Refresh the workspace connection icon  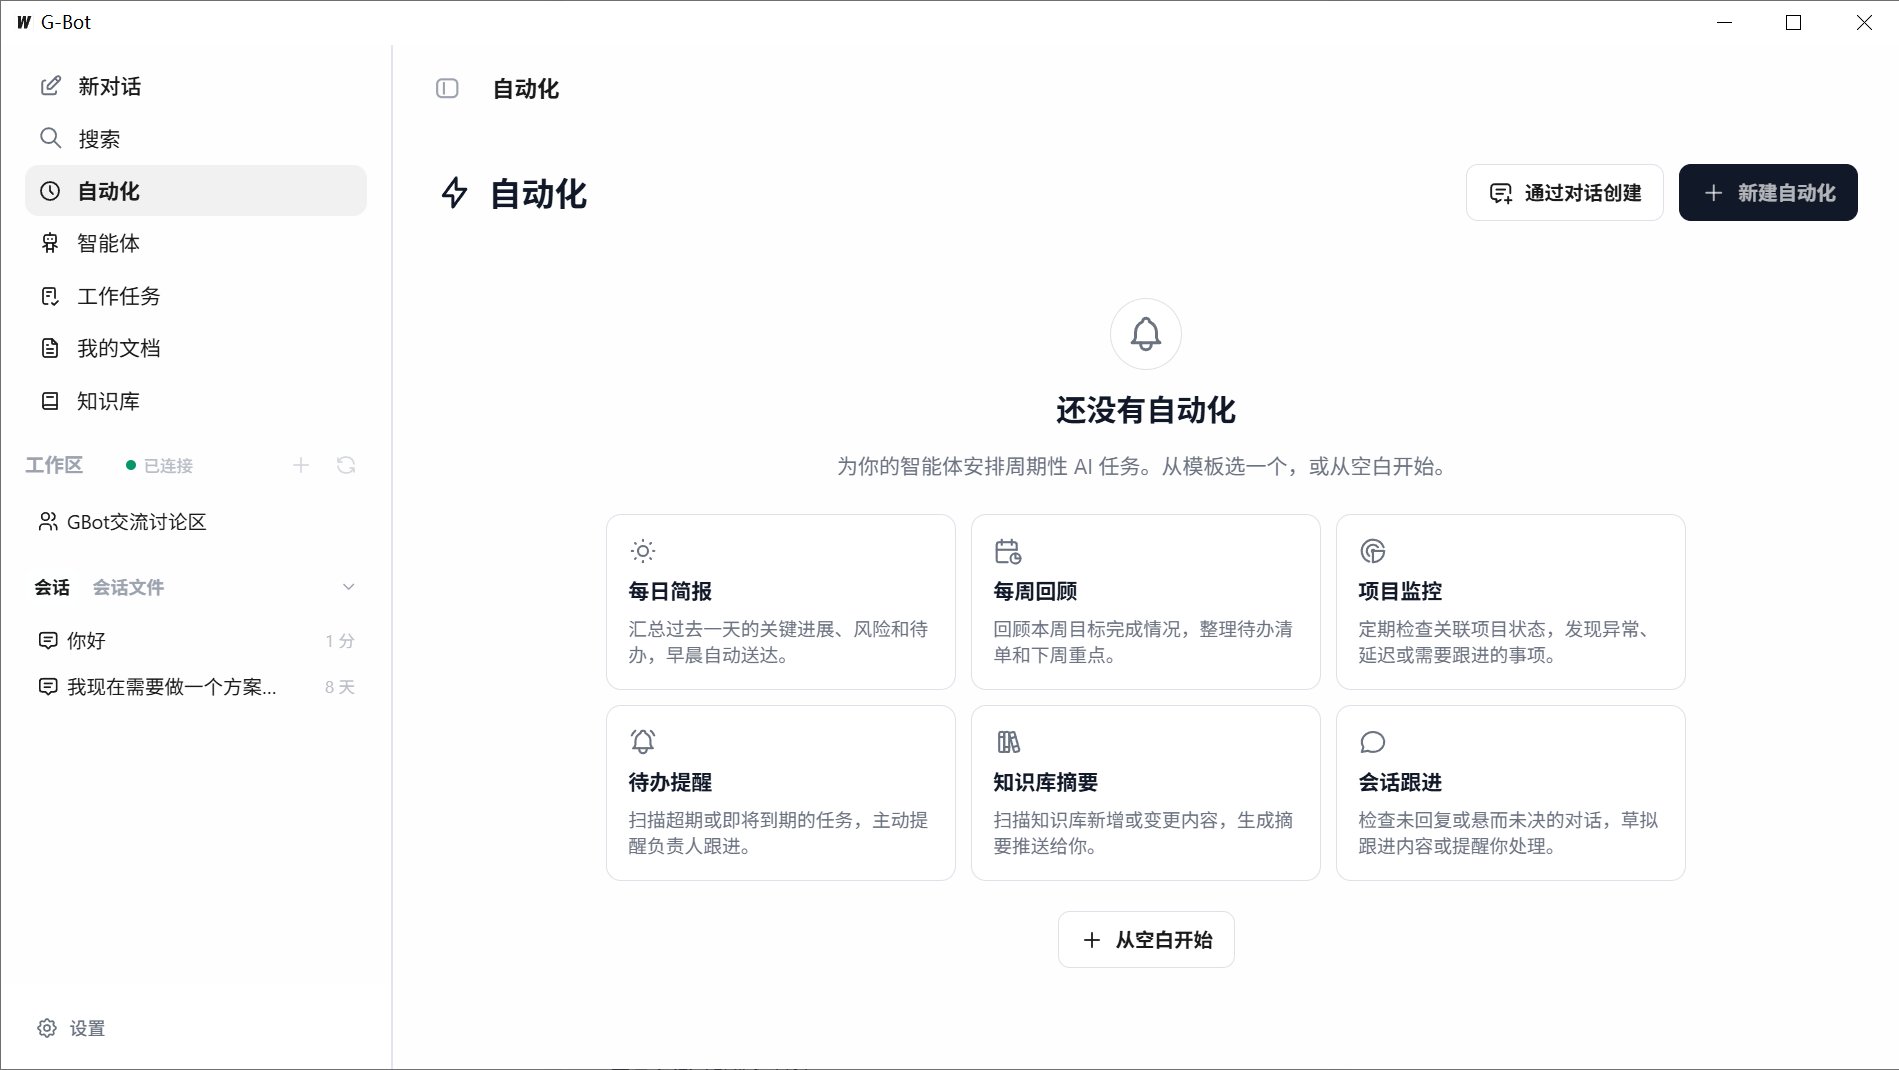346,465
